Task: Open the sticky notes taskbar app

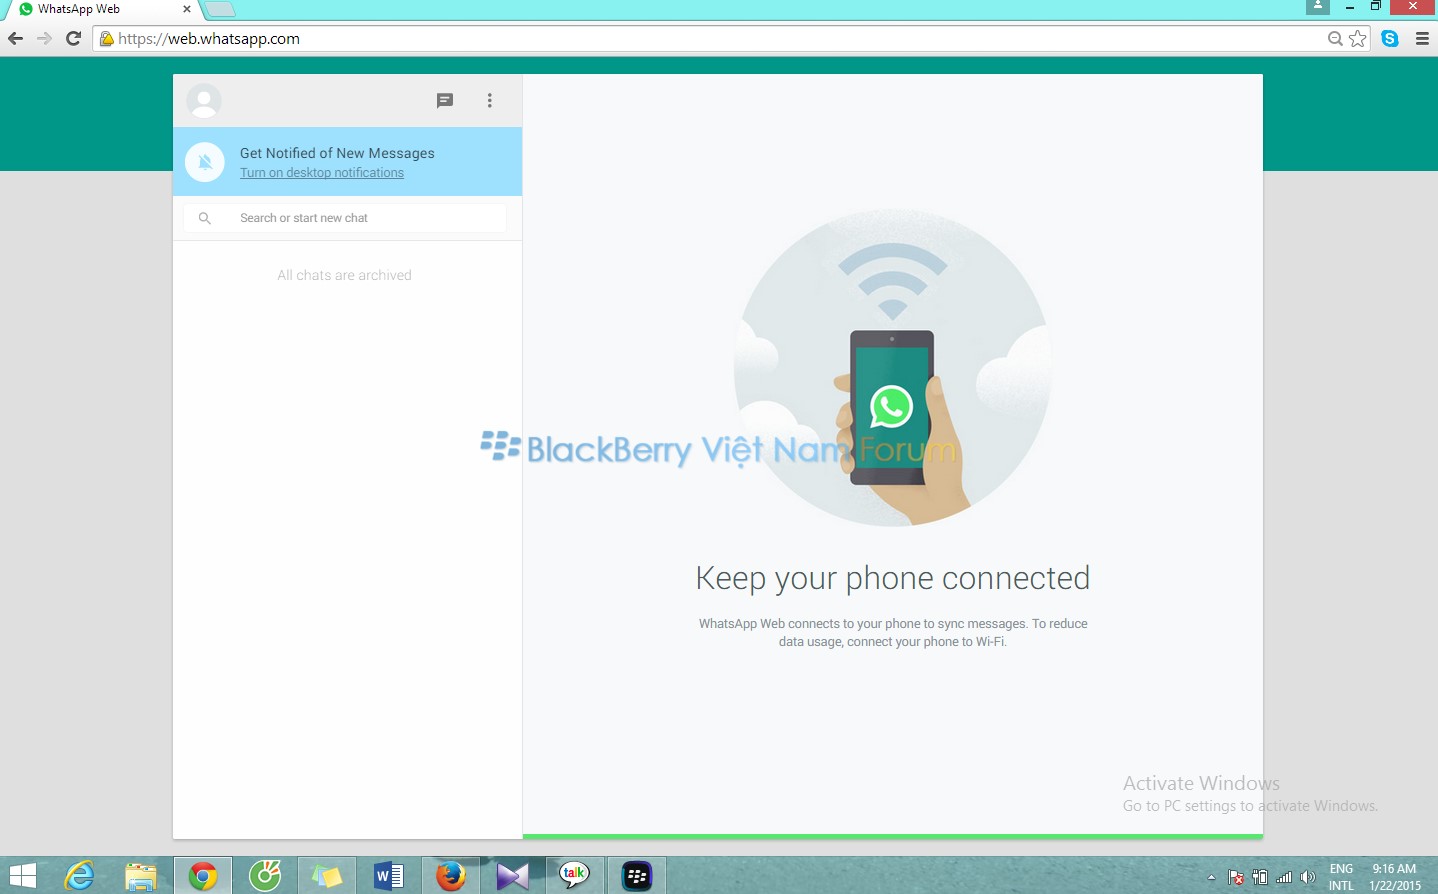Action: tap(327, 876)
